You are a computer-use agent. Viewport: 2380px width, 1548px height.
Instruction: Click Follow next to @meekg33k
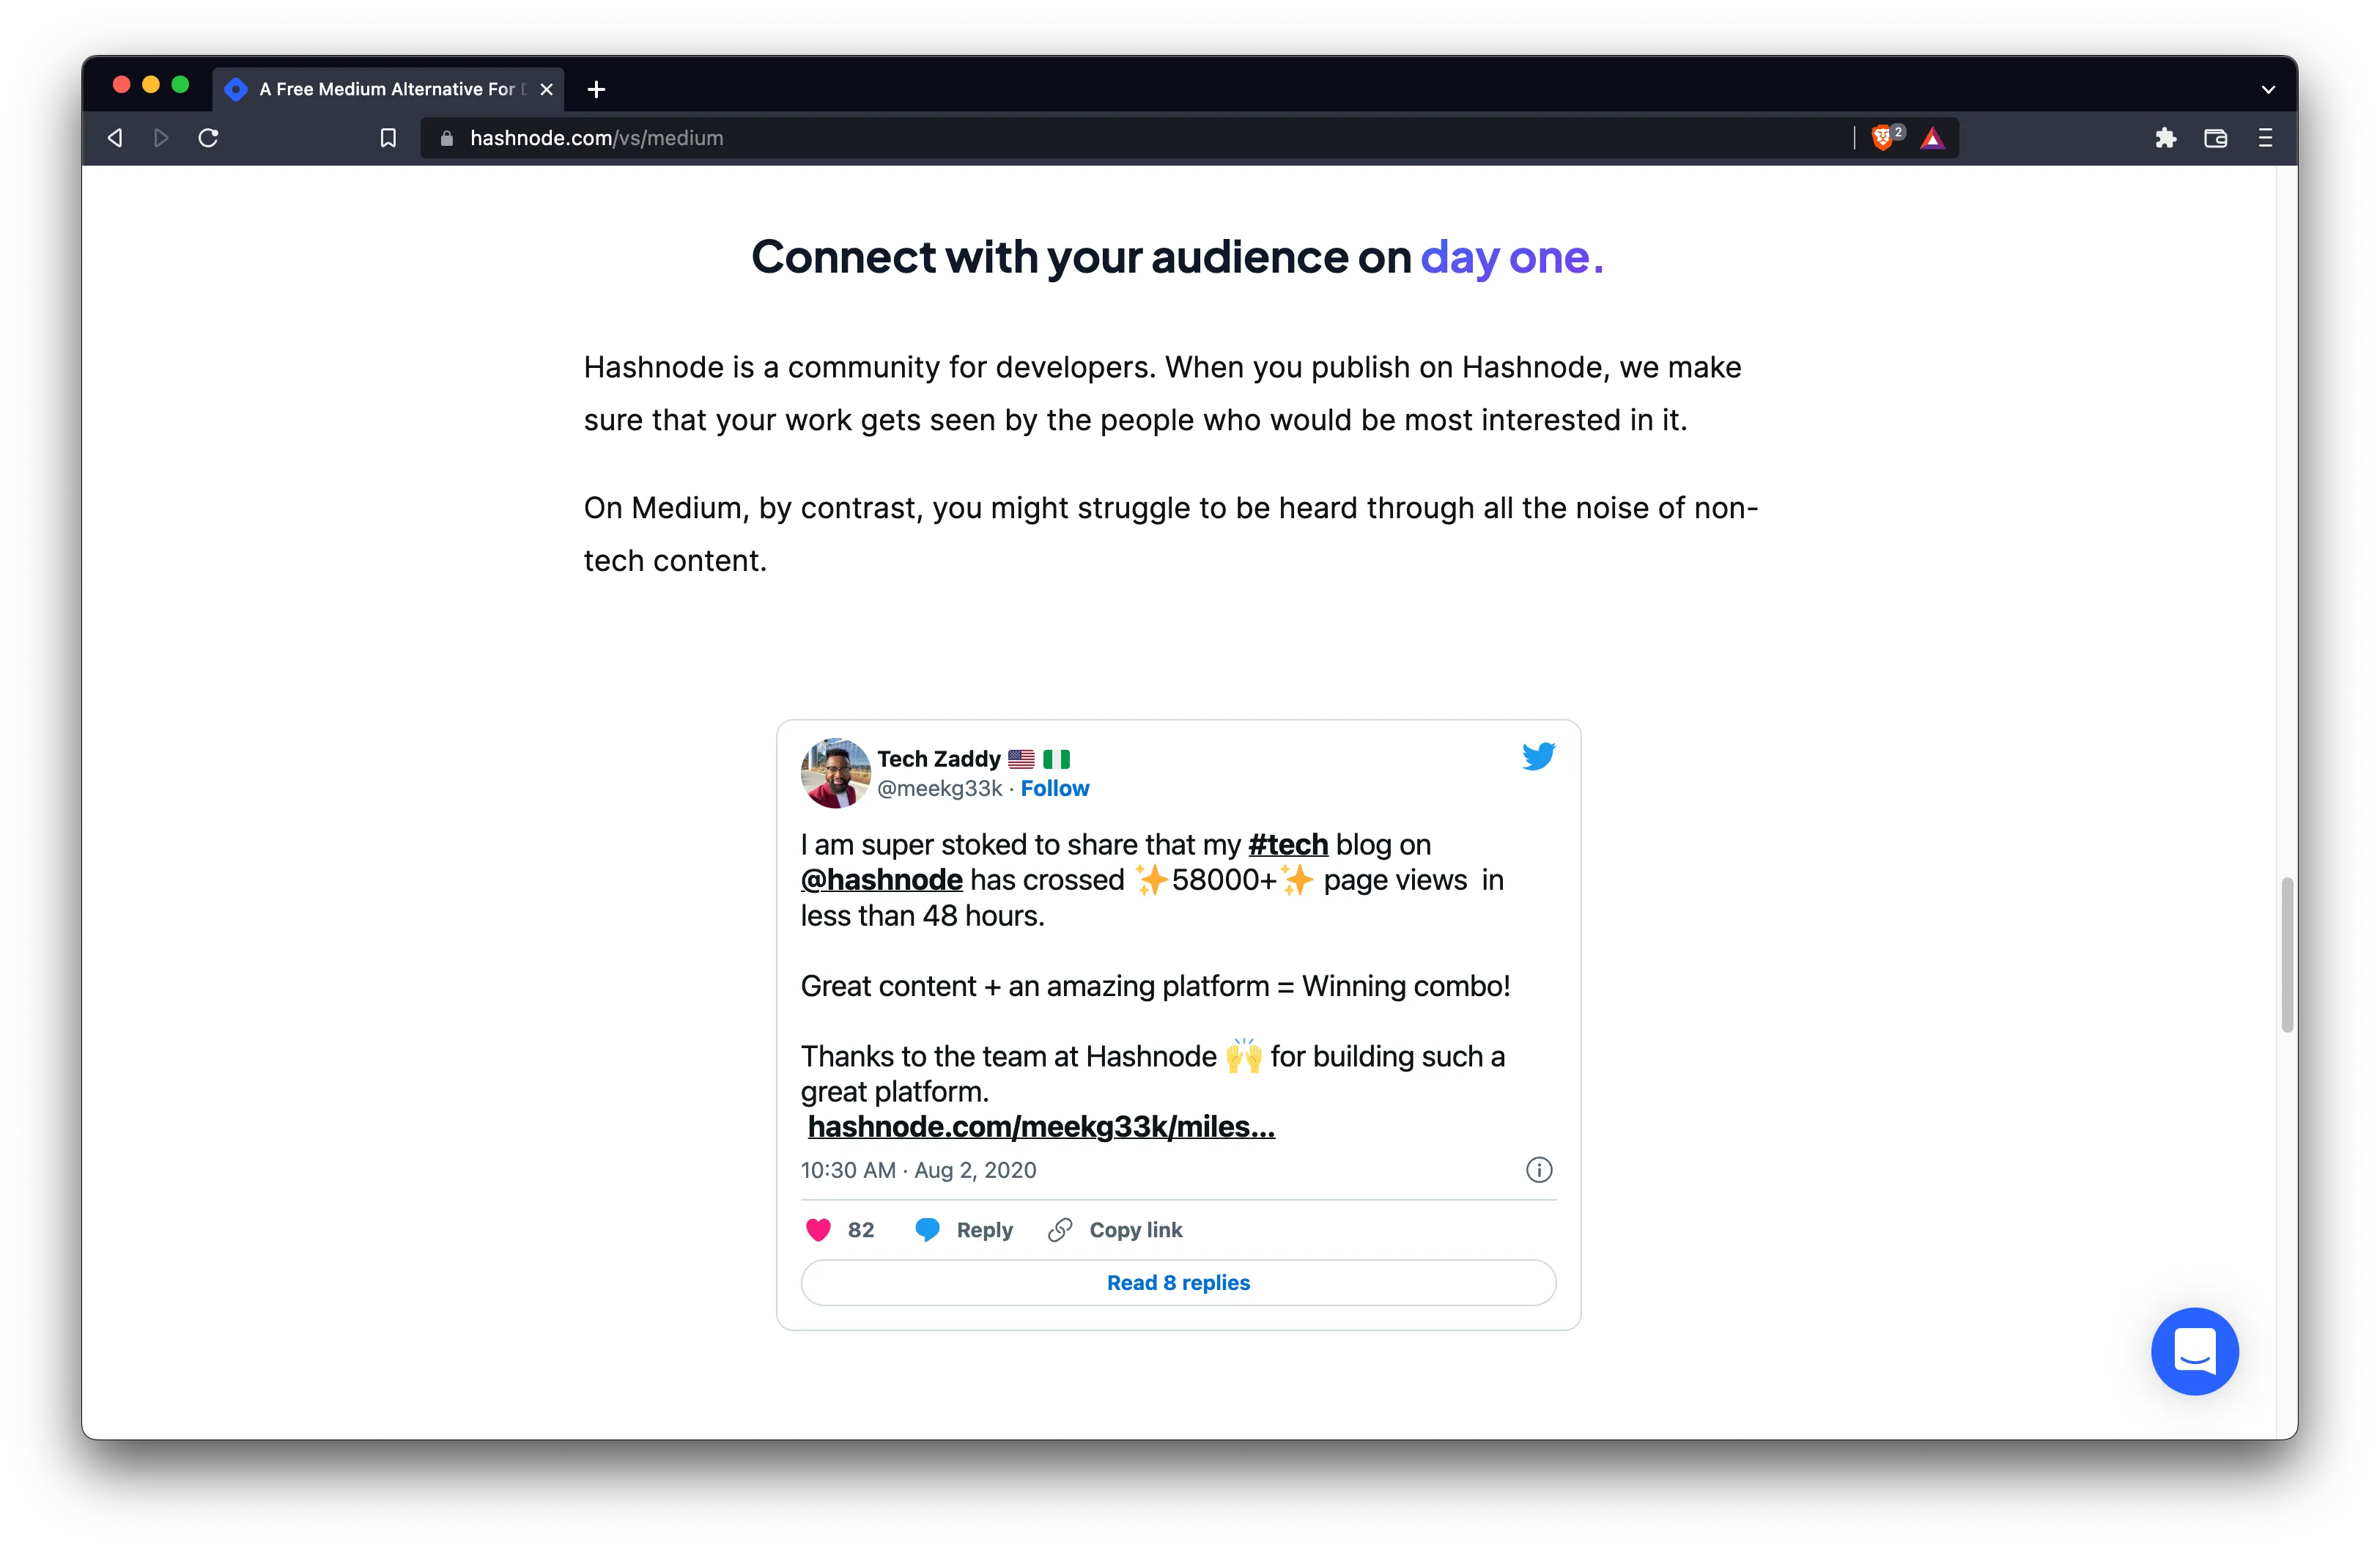click(x=1054, y=788)
